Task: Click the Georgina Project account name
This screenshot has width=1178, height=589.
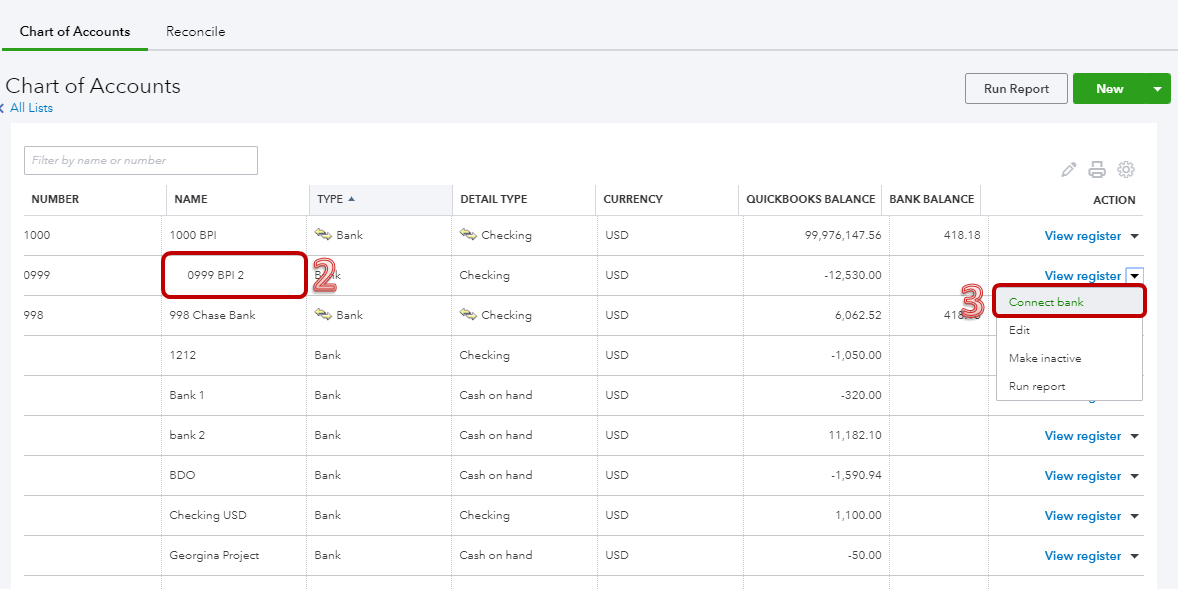Action: coord(214,555)
